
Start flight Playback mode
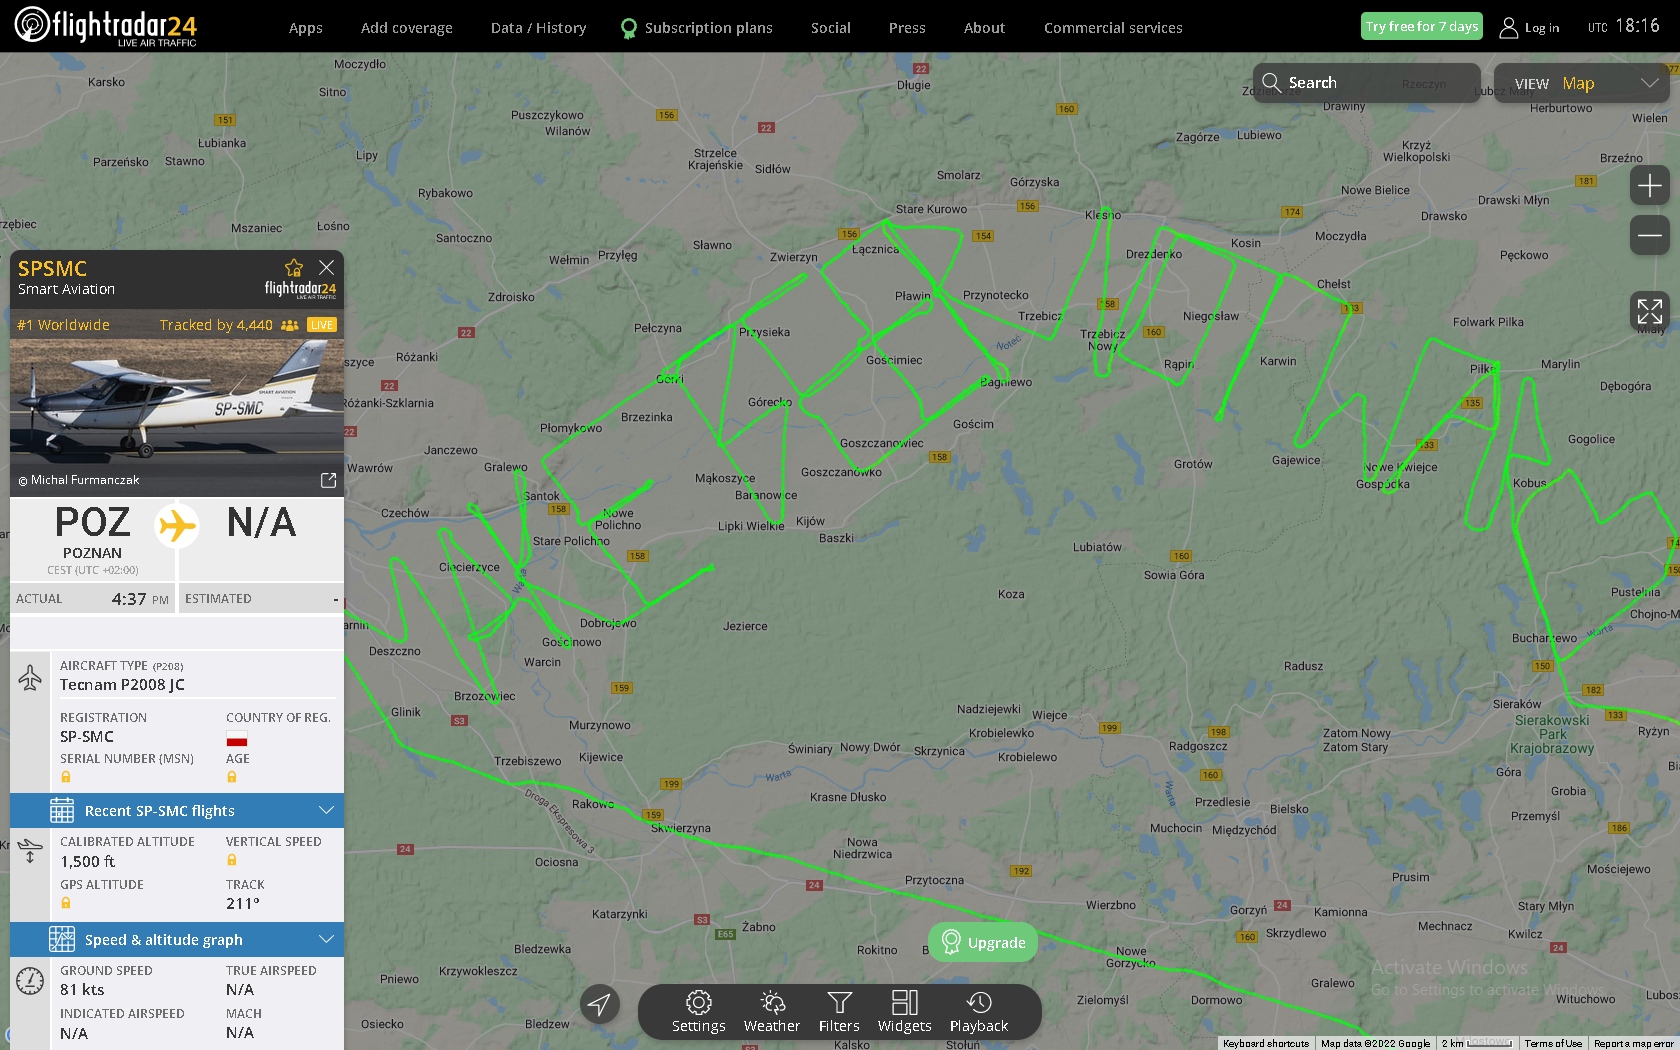pyautogui.click(x=978, y=1010)
